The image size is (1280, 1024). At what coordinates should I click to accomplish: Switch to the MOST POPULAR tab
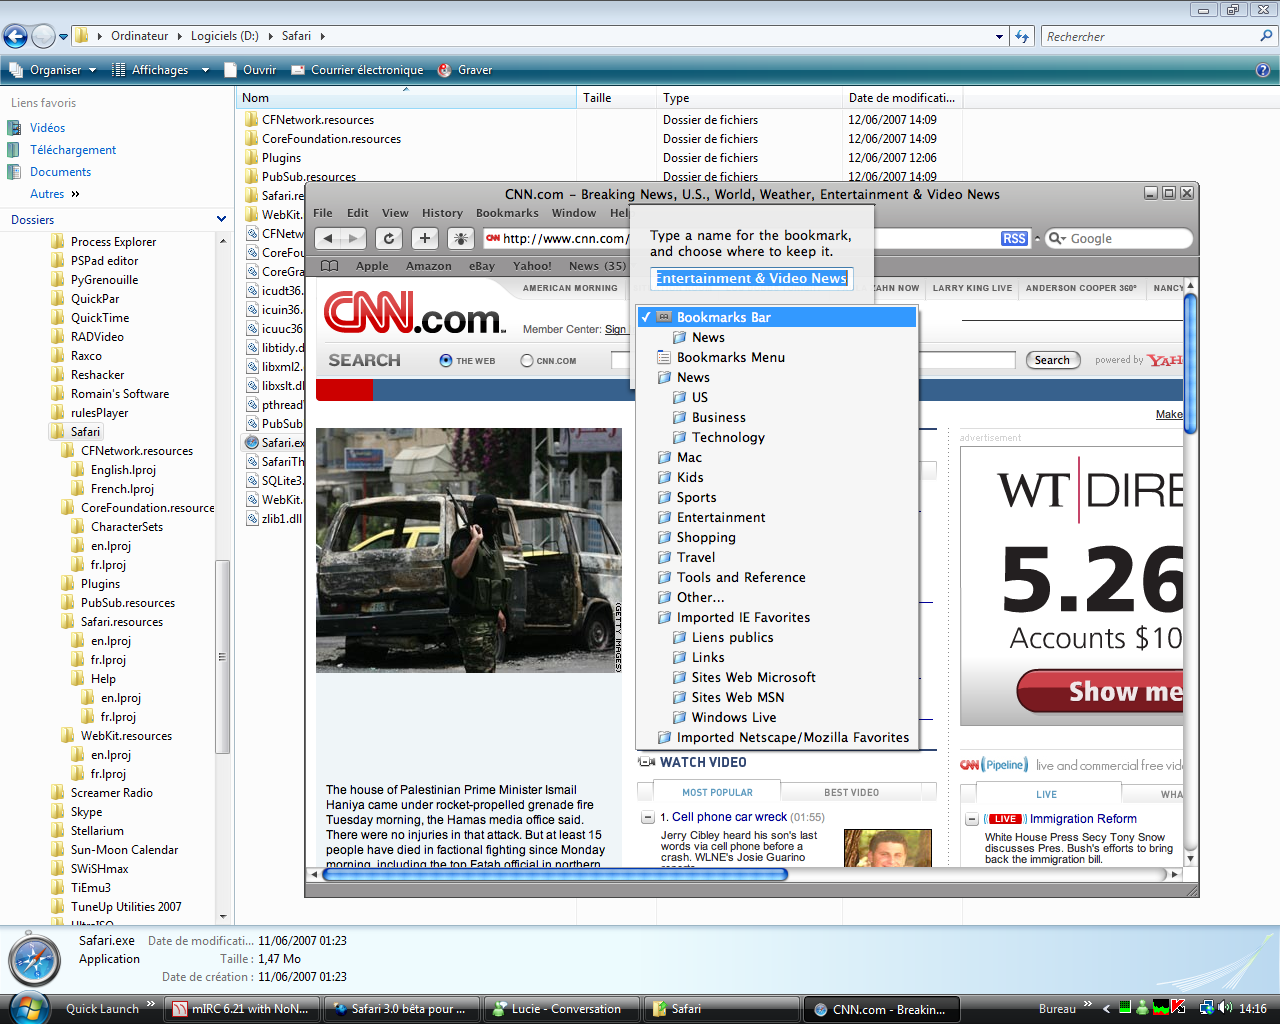717,792
